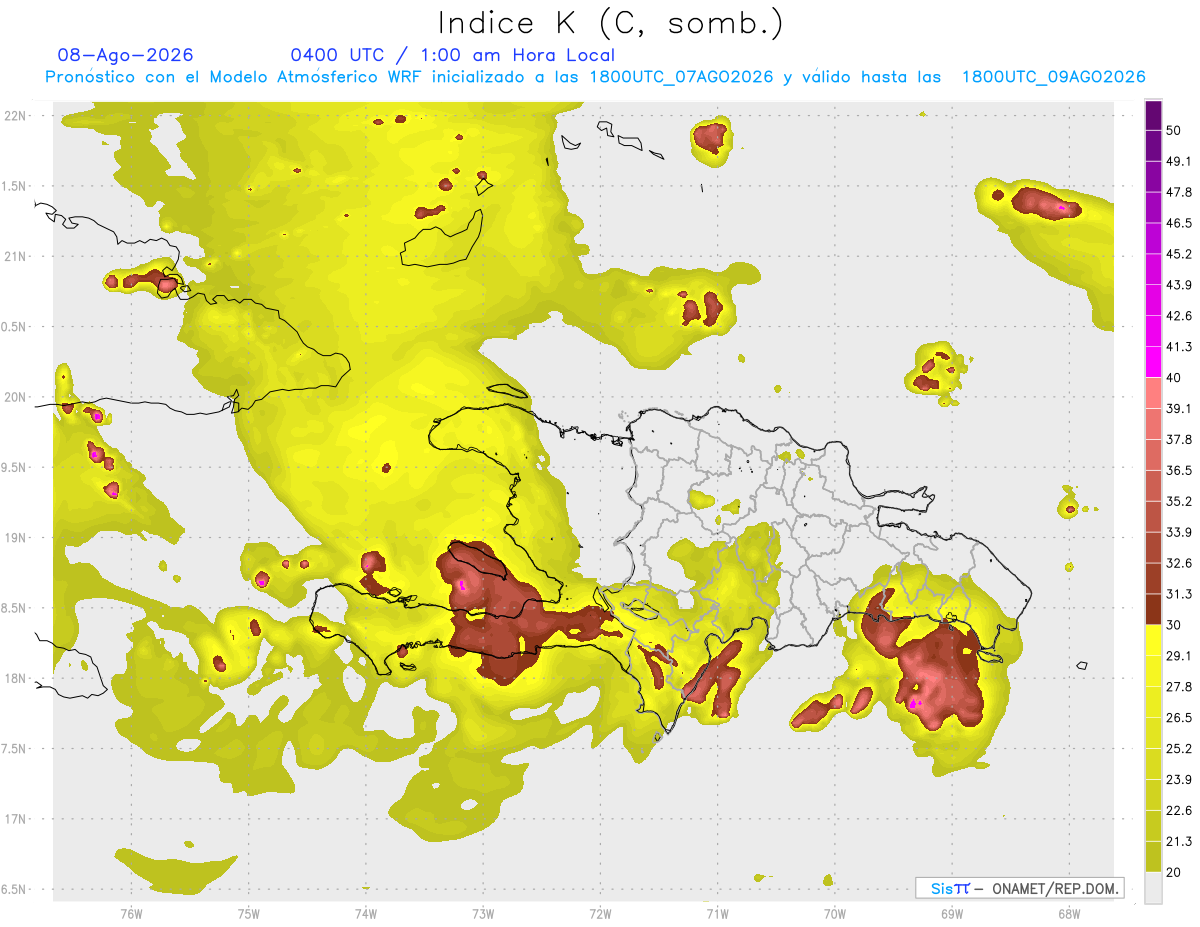Image resolution: width=1200 pixels, height=927 pixels.
Task: Click the colorbar value '27.8'
Action: 1179,687
